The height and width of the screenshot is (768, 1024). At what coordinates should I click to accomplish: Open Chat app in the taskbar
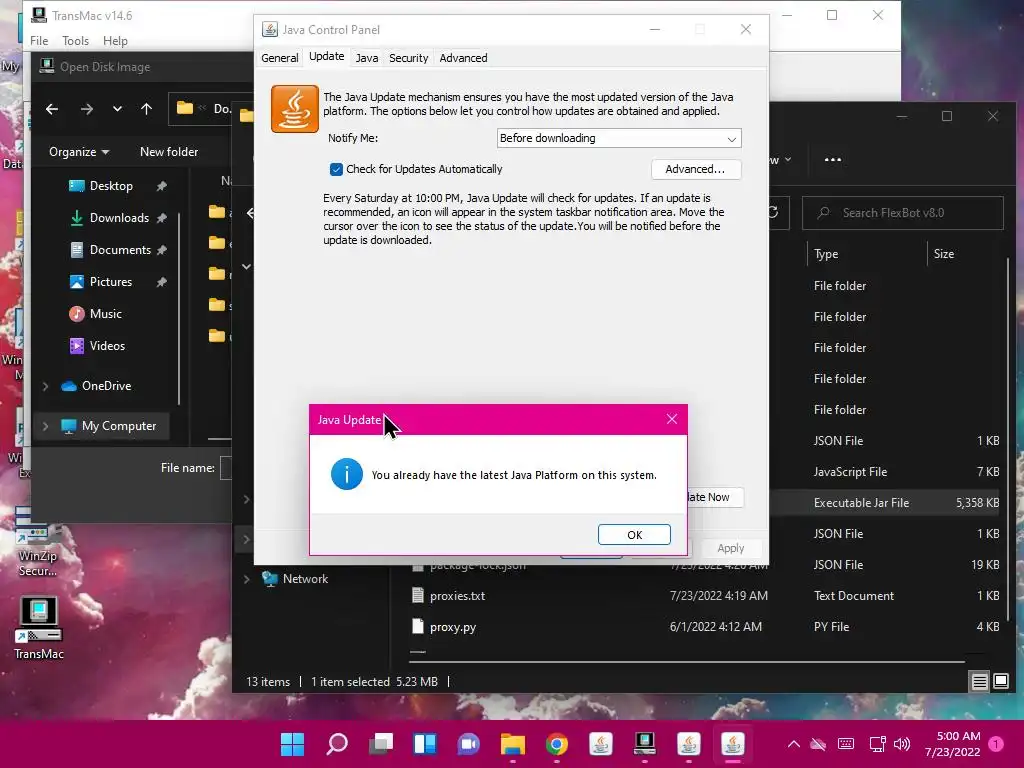click(468, 744)
